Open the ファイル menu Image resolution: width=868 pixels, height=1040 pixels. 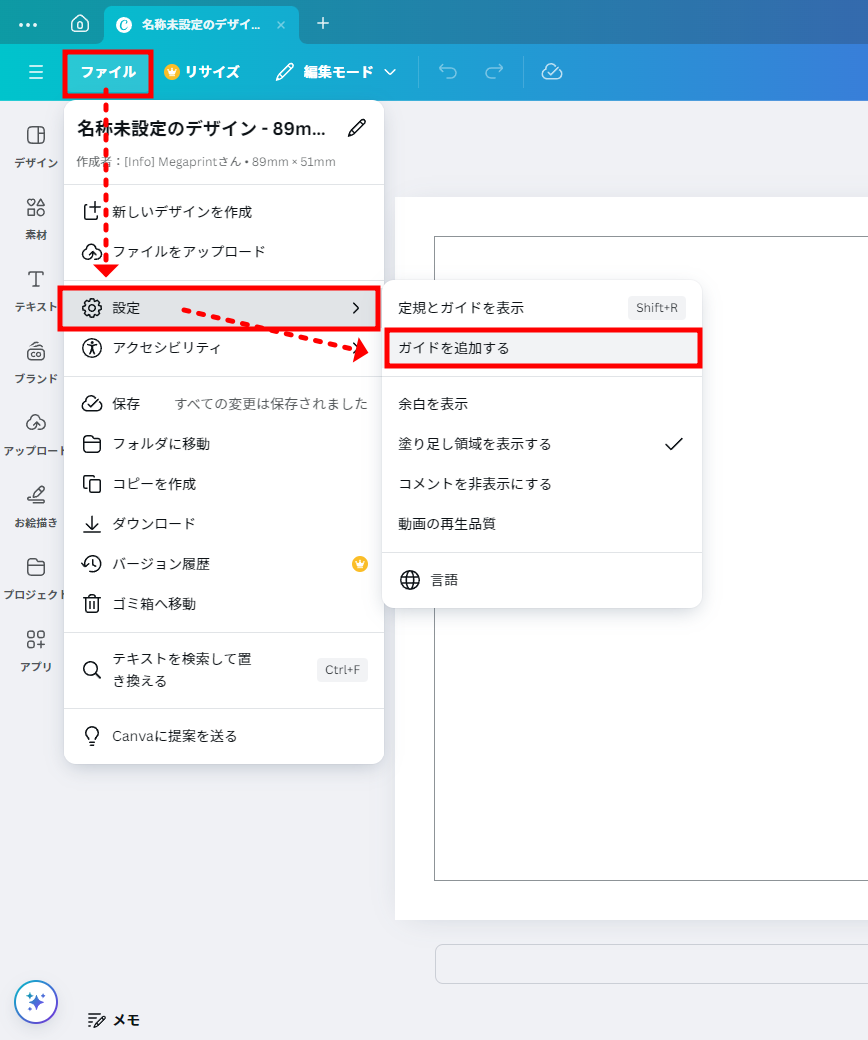click(x=108, y=72)
